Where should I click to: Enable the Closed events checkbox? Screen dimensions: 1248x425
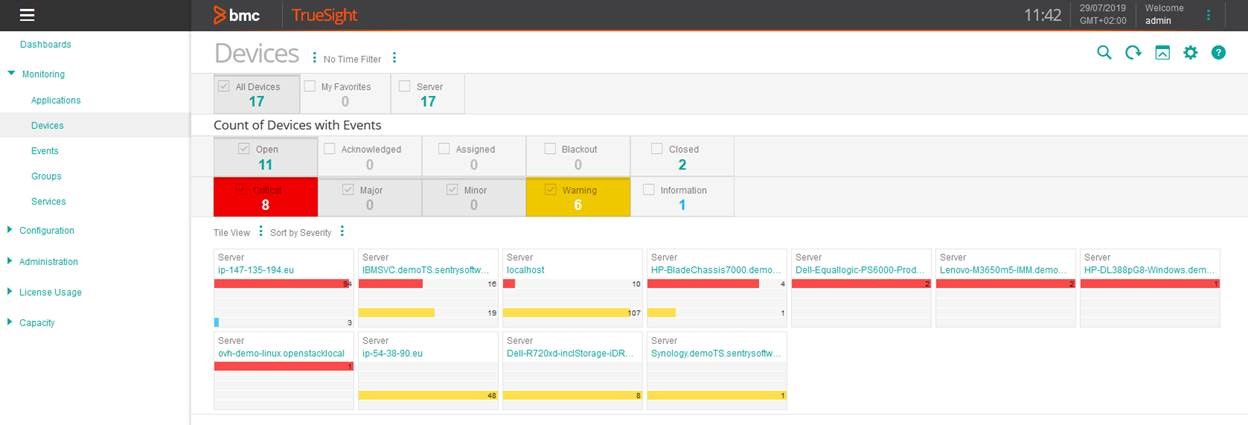pyautogui.click(x=657, y=149)
